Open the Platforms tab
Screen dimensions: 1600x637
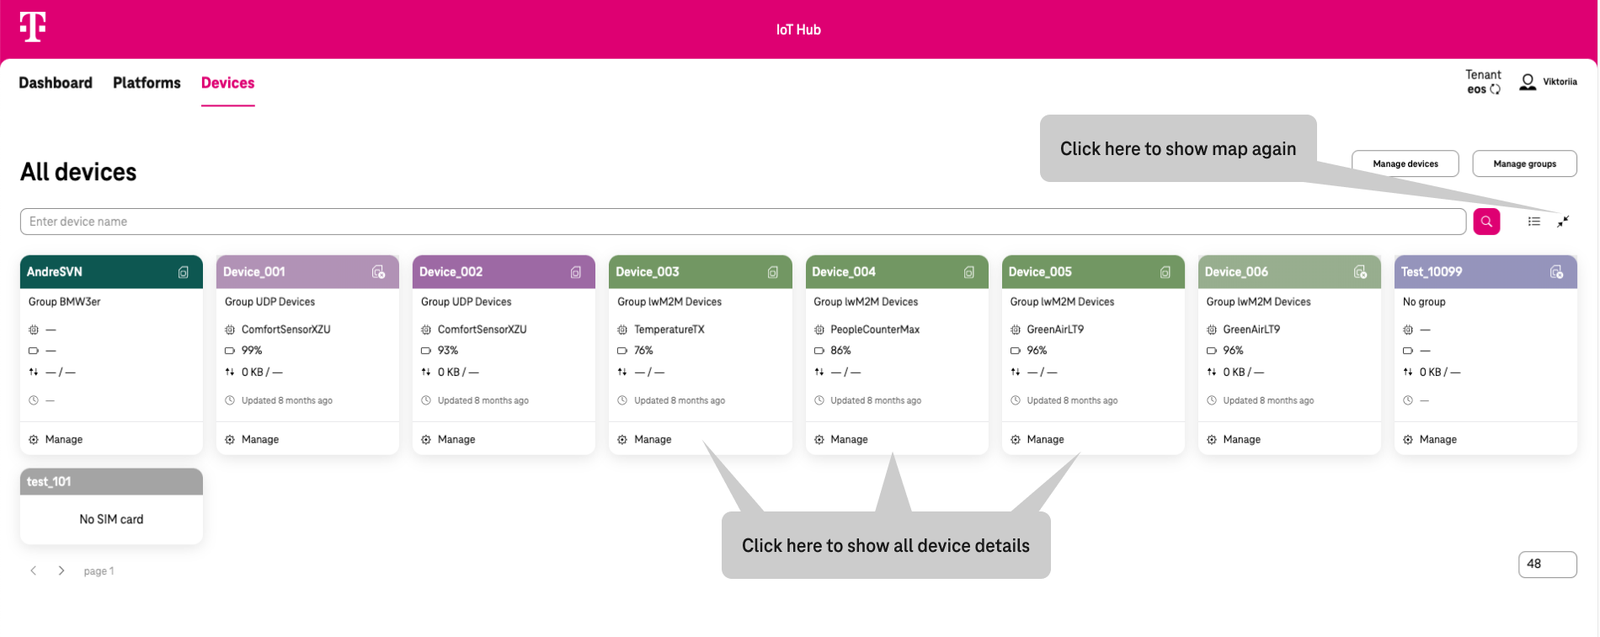pyautogui.click(x=147, y=83)
